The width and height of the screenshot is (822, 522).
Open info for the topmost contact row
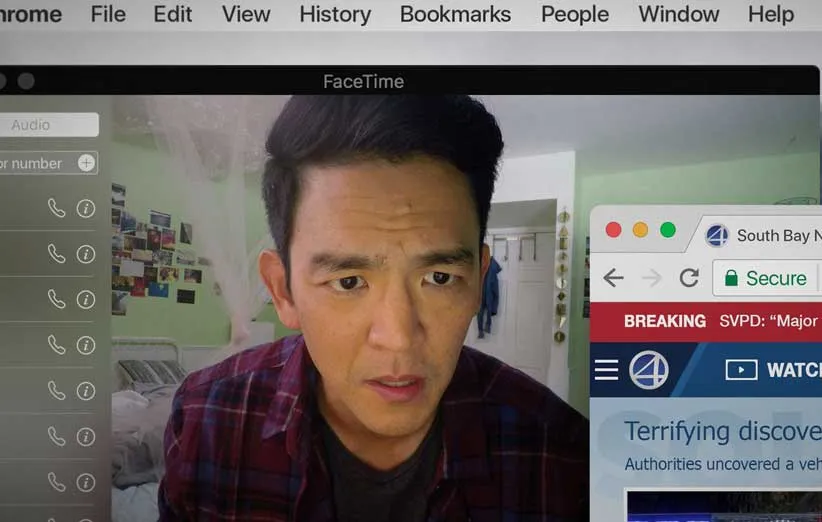click(x=86, y=208)
